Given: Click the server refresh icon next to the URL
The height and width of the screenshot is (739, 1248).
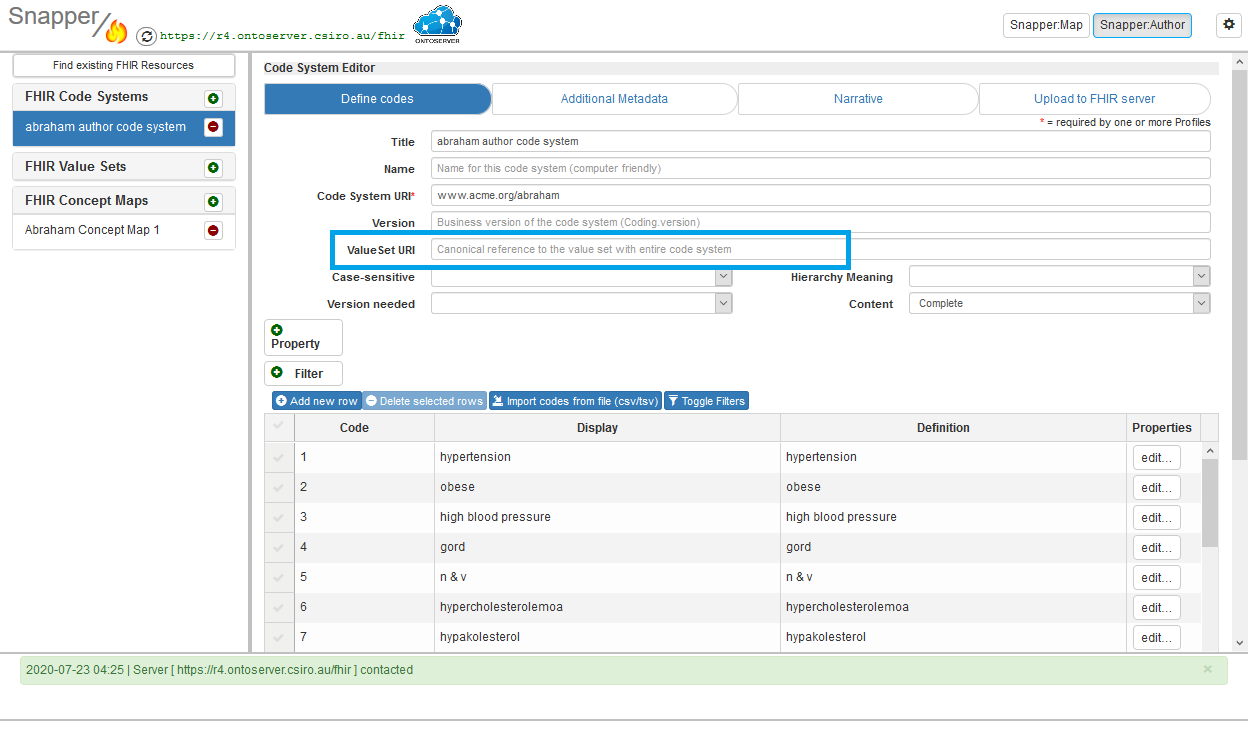Looking at the screenshot, I should tap(146, 36).
